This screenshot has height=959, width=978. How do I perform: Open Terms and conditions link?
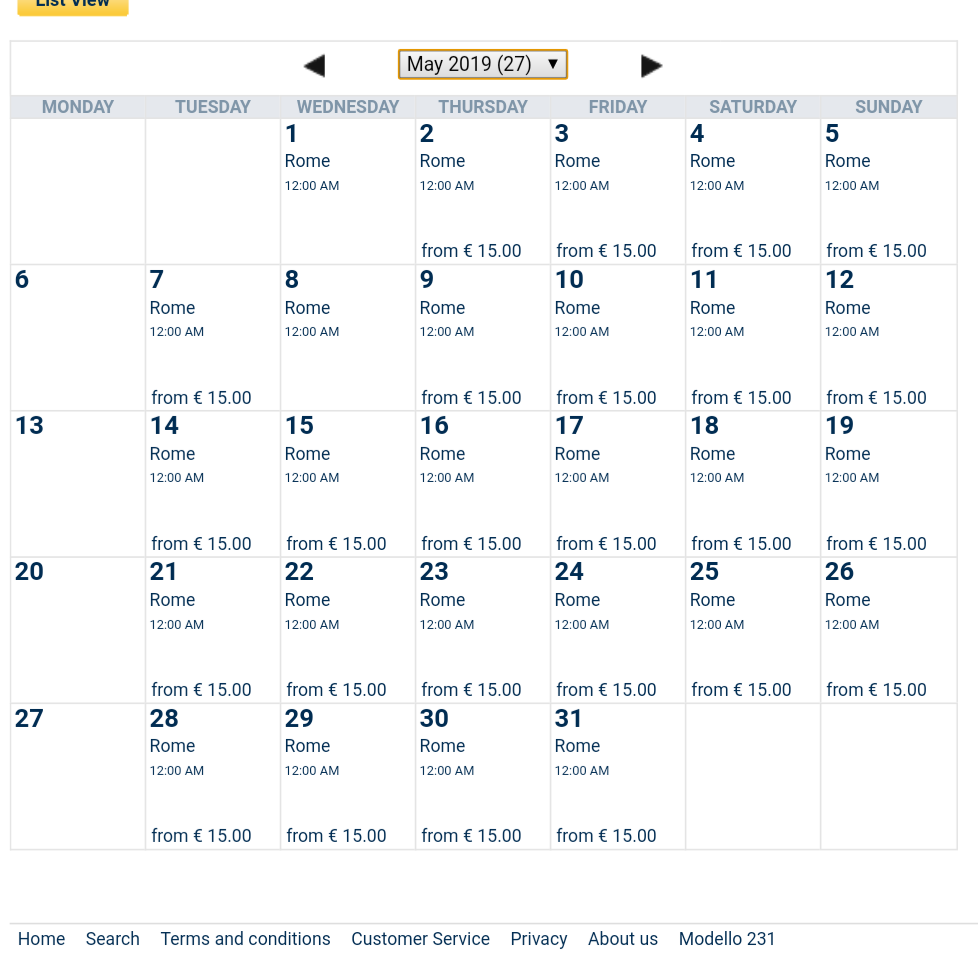[245, 939]
